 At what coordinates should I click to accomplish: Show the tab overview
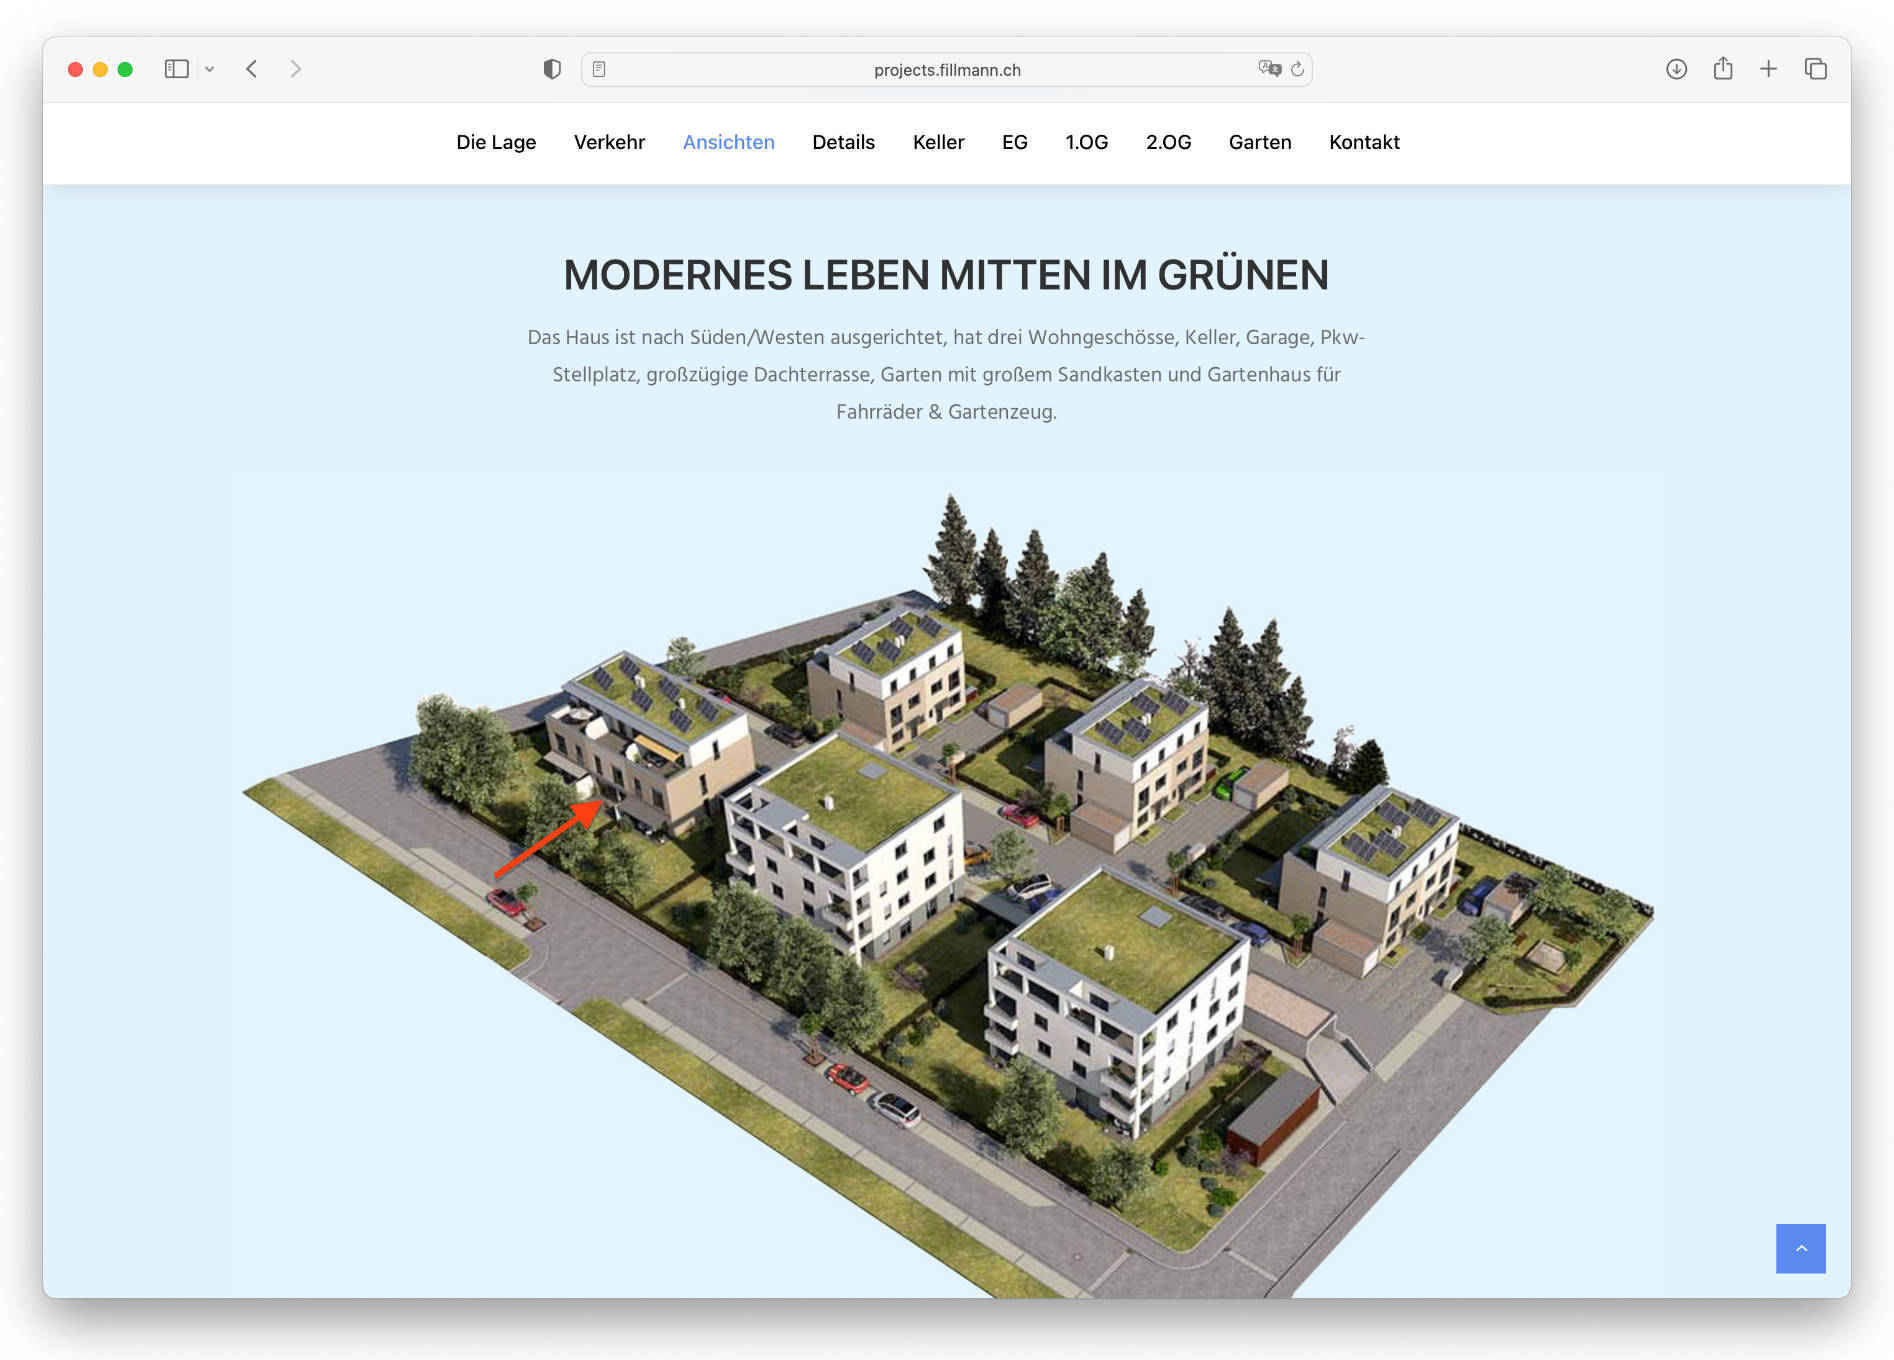point(1815,69)
